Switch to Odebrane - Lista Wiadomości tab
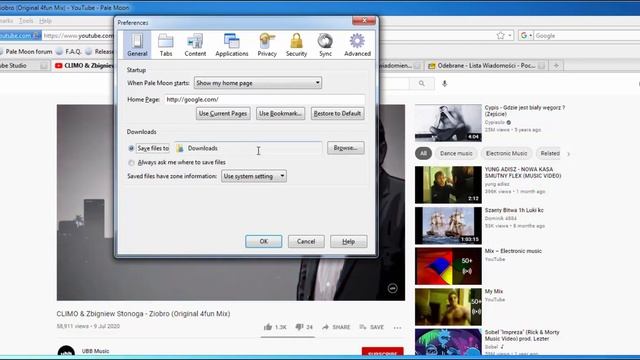The width and height of the screenshot is (640, 360). coord(486,65)
